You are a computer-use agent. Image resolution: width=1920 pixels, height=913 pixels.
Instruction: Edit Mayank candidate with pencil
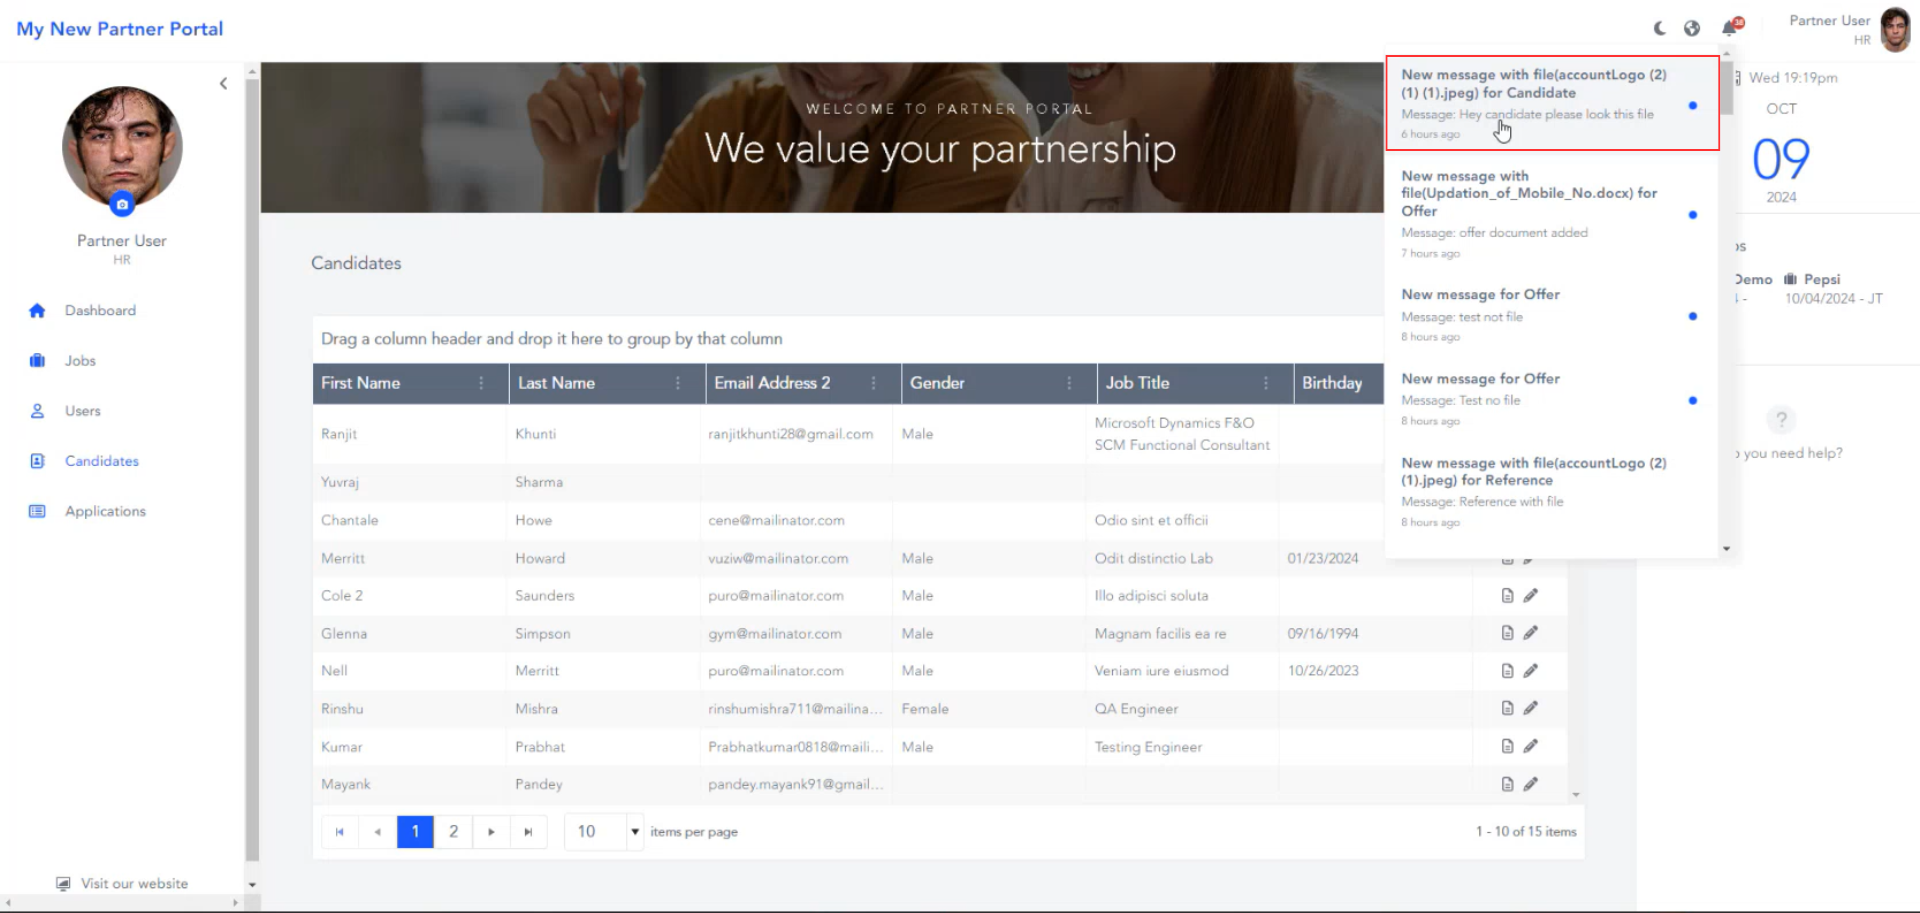(x=1530, y=784)
